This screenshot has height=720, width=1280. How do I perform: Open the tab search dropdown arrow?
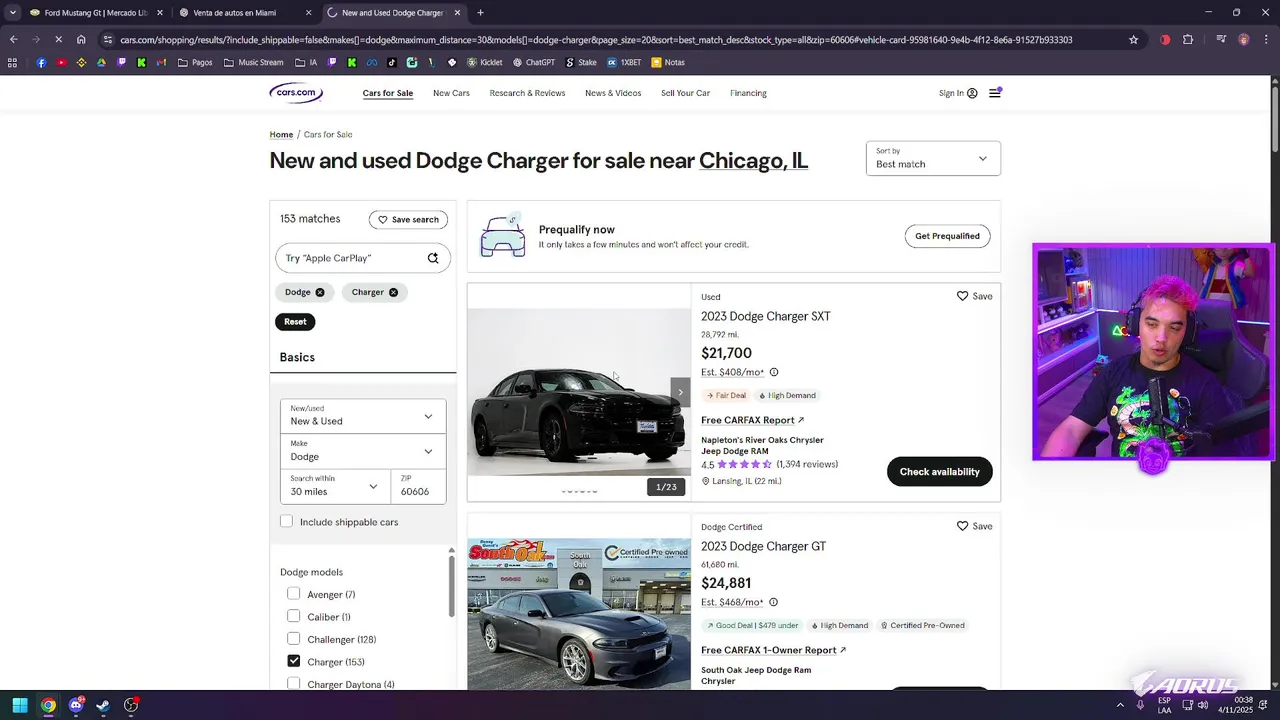pos(13,13)
